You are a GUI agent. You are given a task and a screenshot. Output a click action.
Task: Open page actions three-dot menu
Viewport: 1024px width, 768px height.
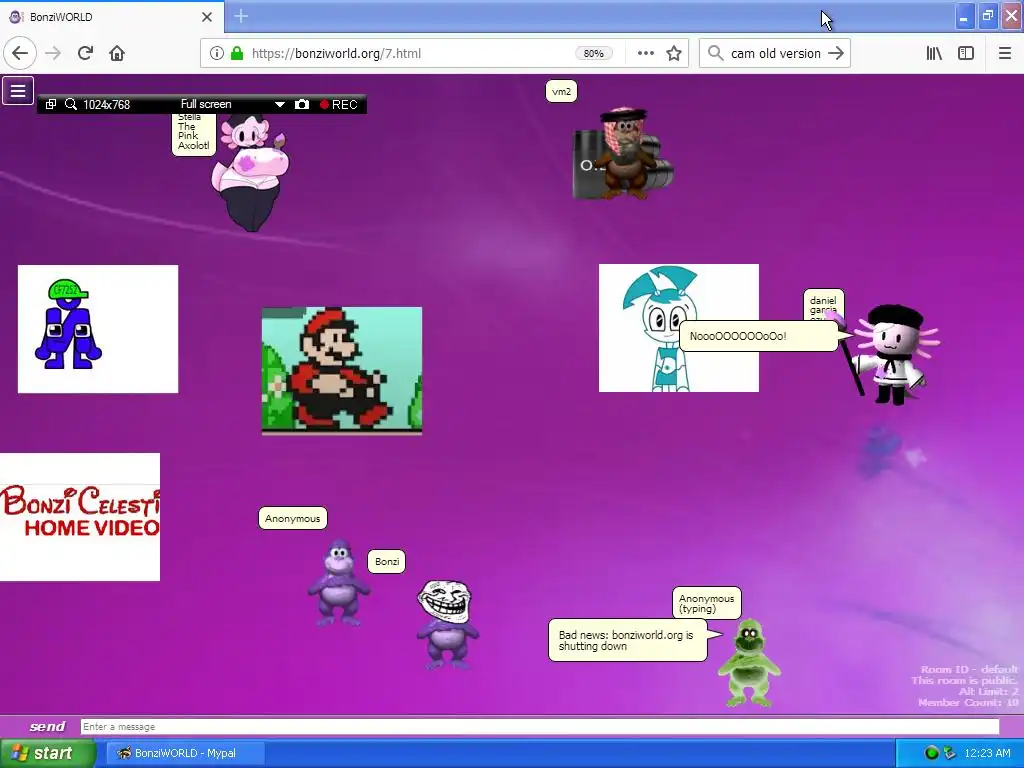645,54
